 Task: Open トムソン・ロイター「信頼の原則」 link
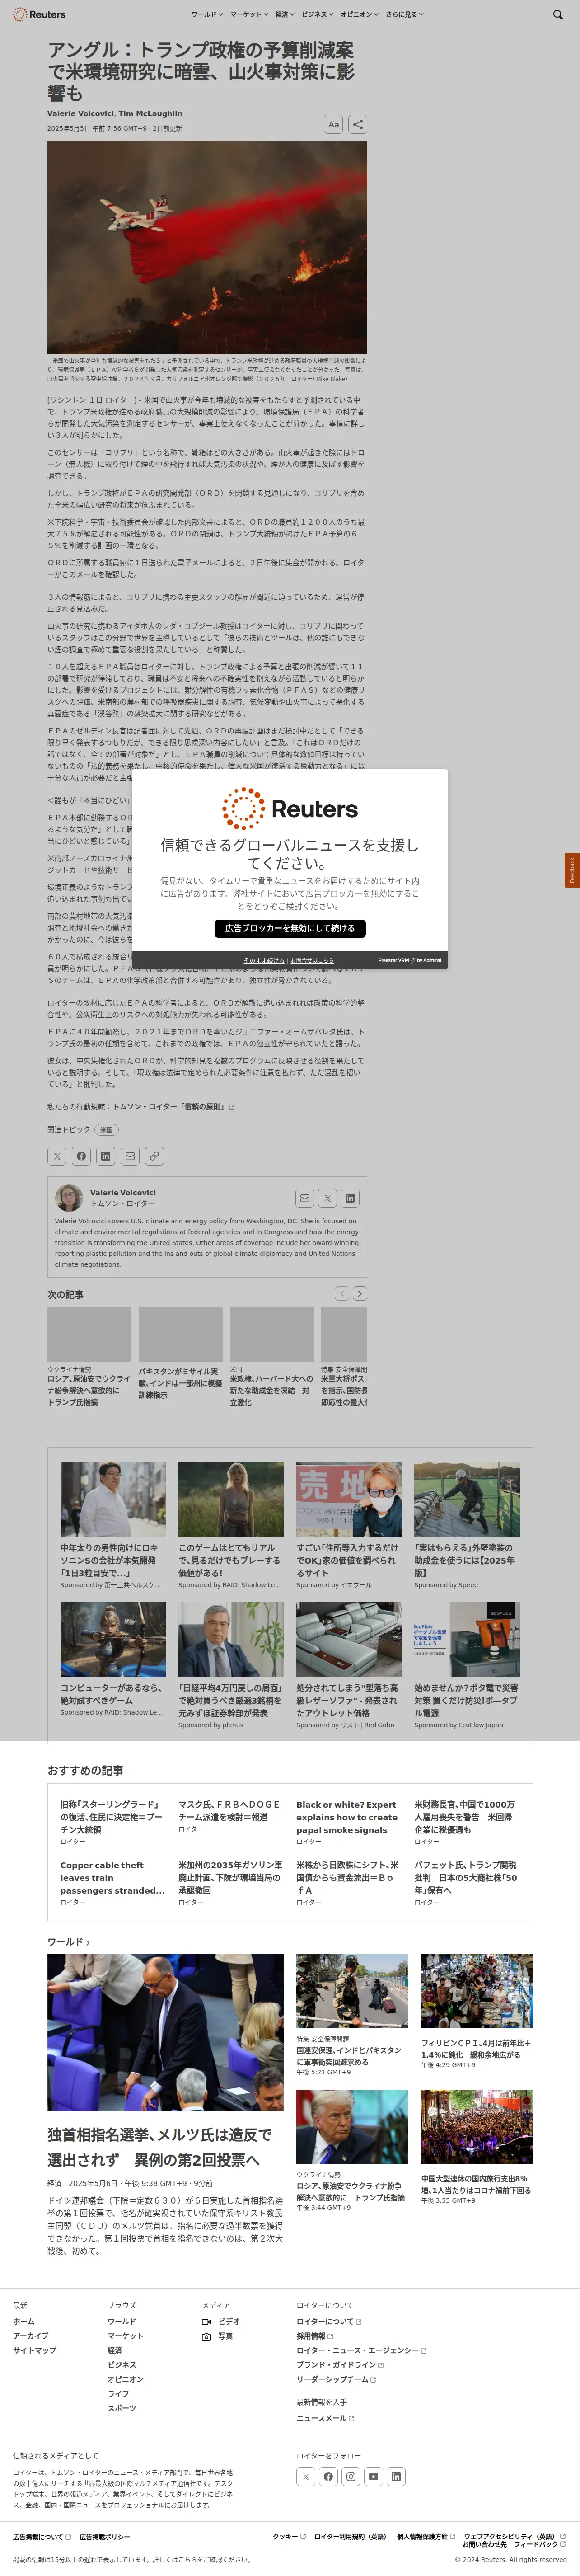[173, 1107]
